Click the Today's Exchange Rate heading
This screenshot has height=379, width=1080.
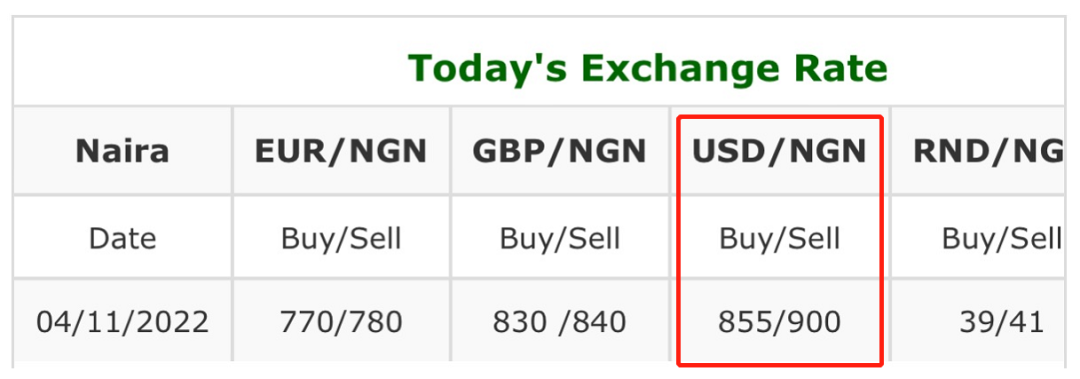[x=647, y=68]
